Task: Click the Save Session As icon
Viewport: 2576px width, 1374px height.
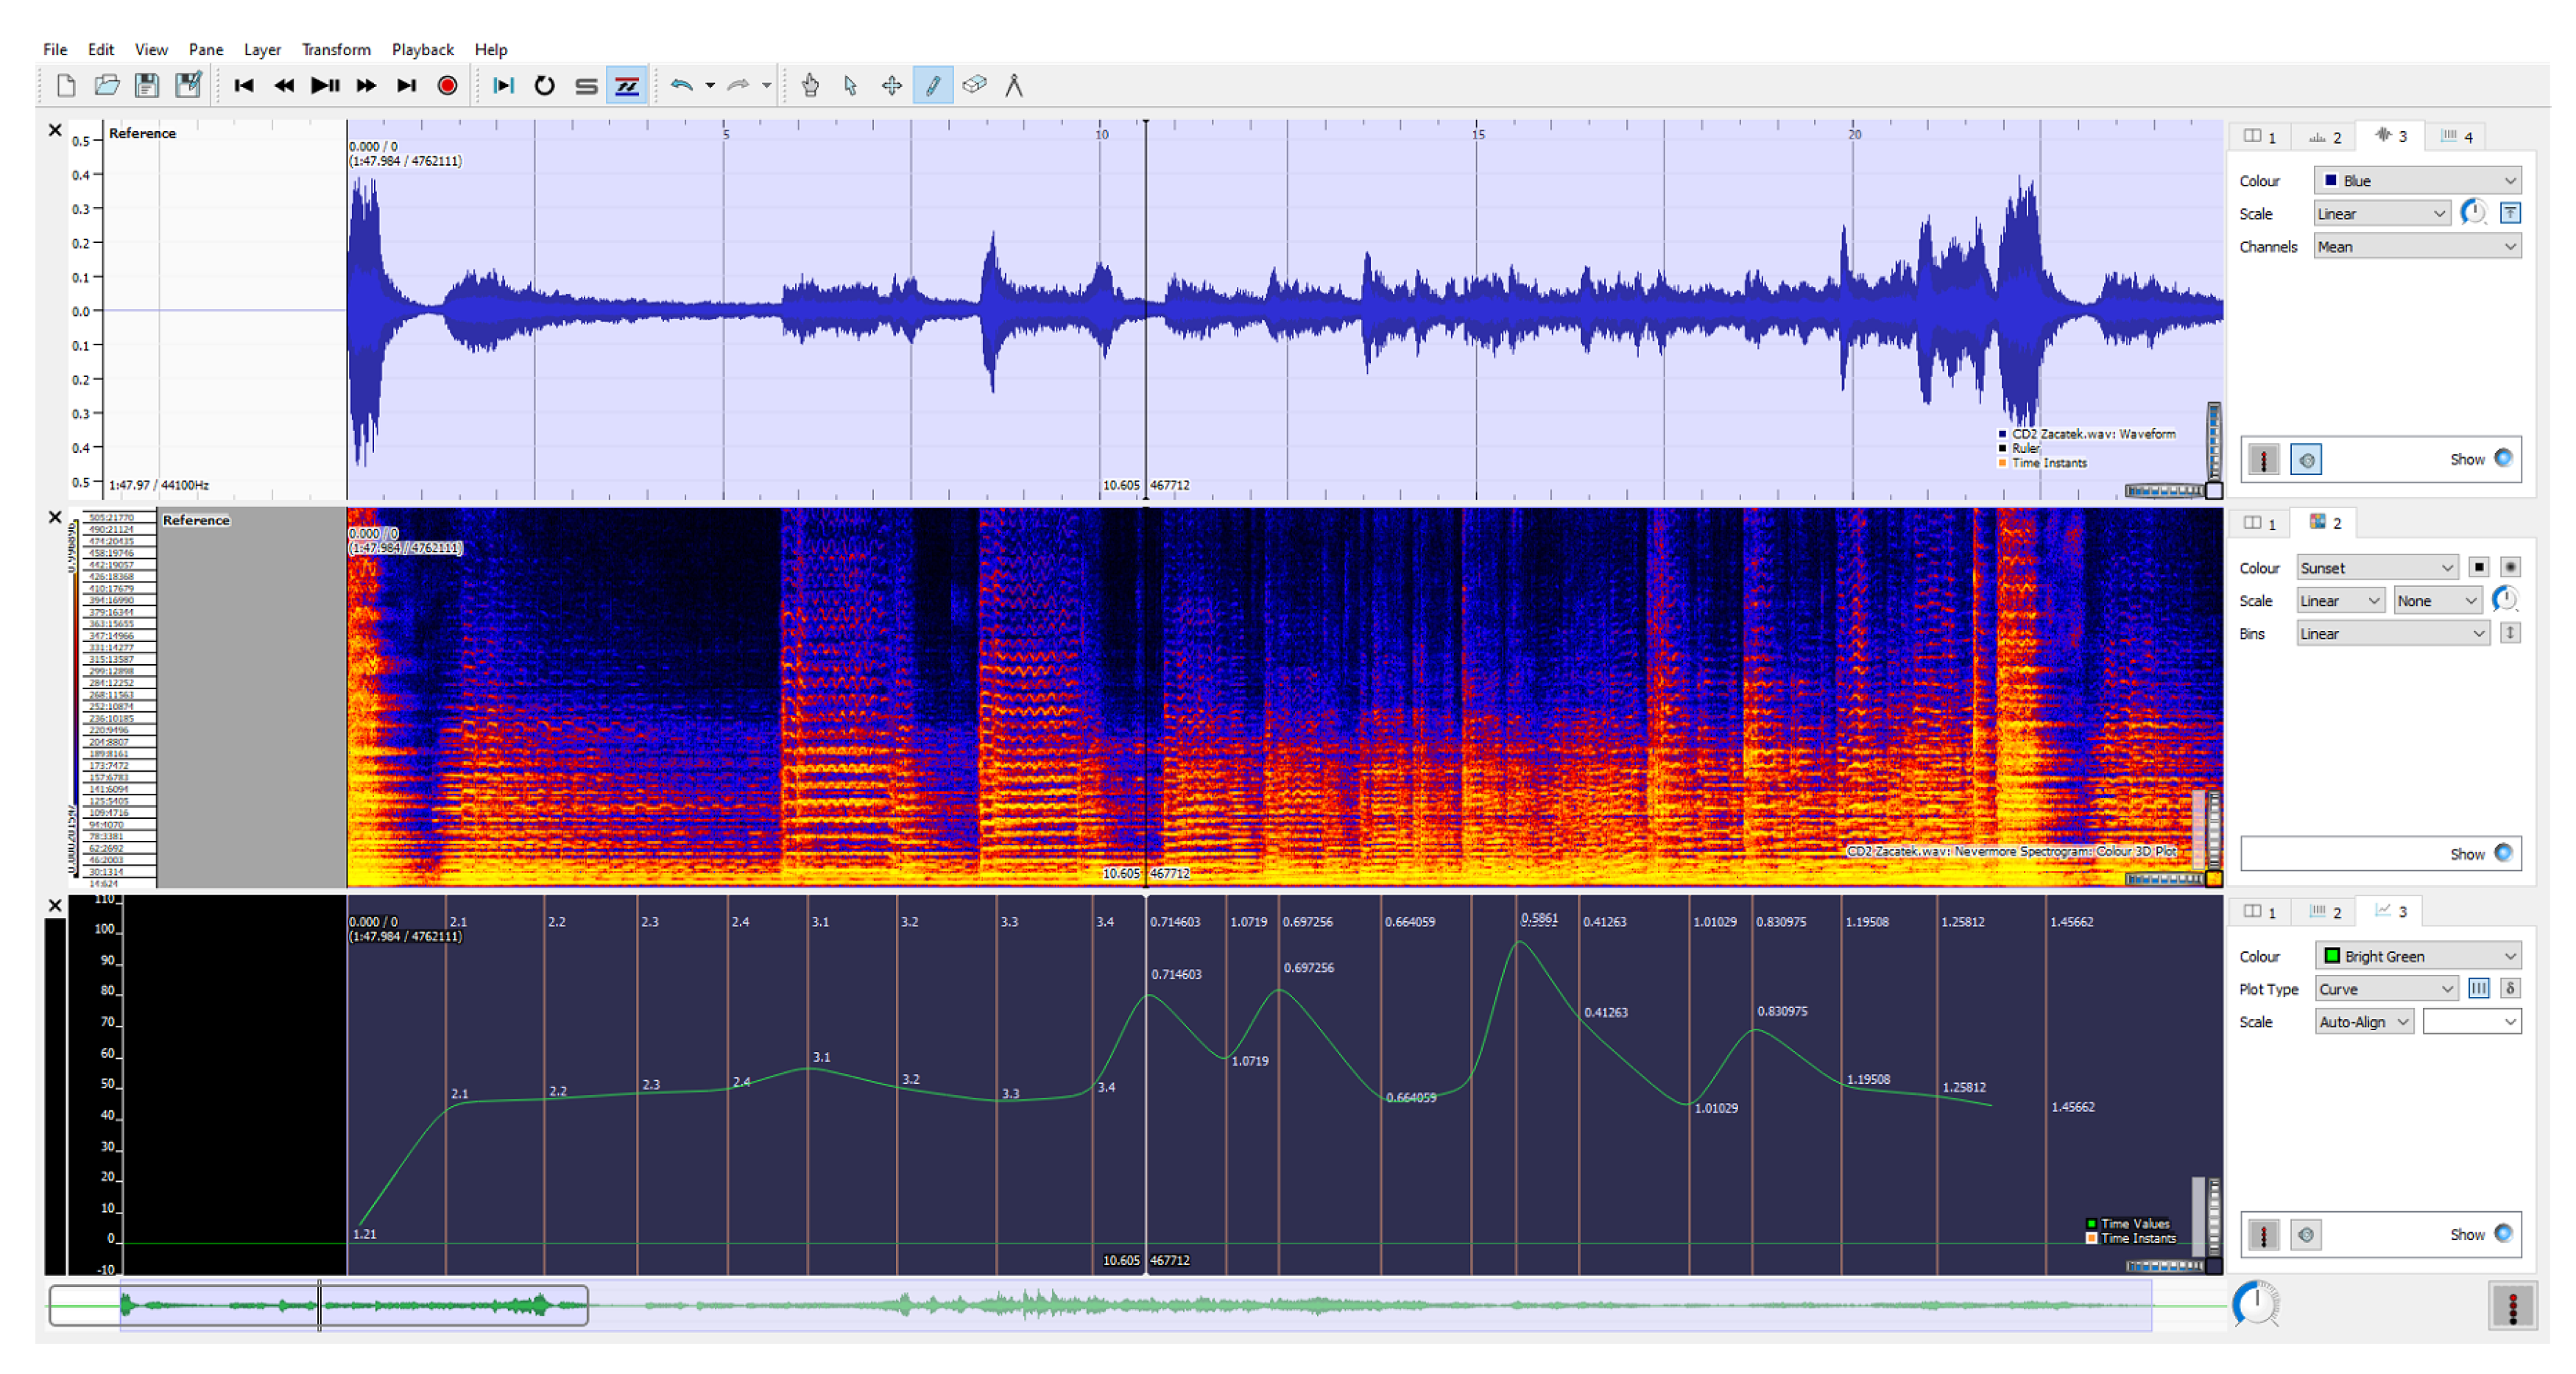Action: [x=188, y=86]
